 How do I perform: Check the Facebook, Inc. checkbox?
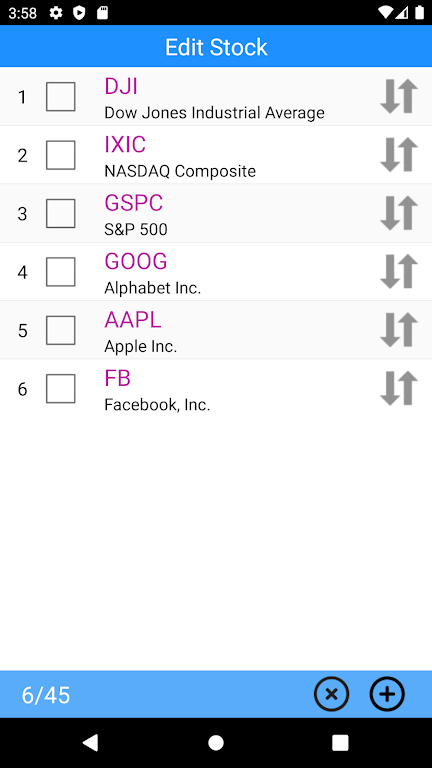tap(61, 388)
